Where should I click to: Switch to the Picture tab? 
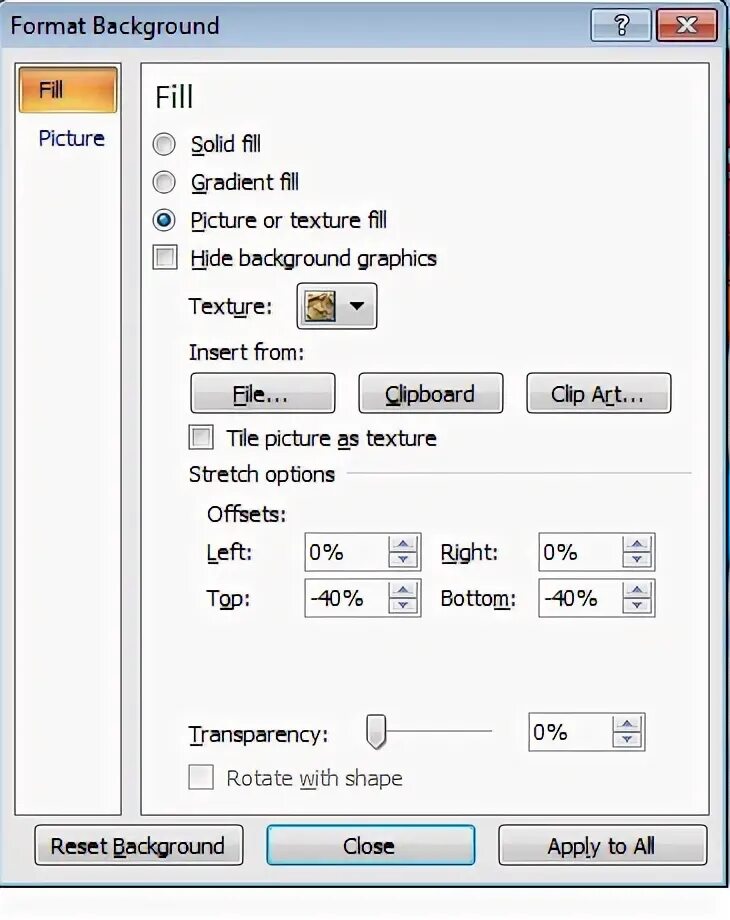71,138
